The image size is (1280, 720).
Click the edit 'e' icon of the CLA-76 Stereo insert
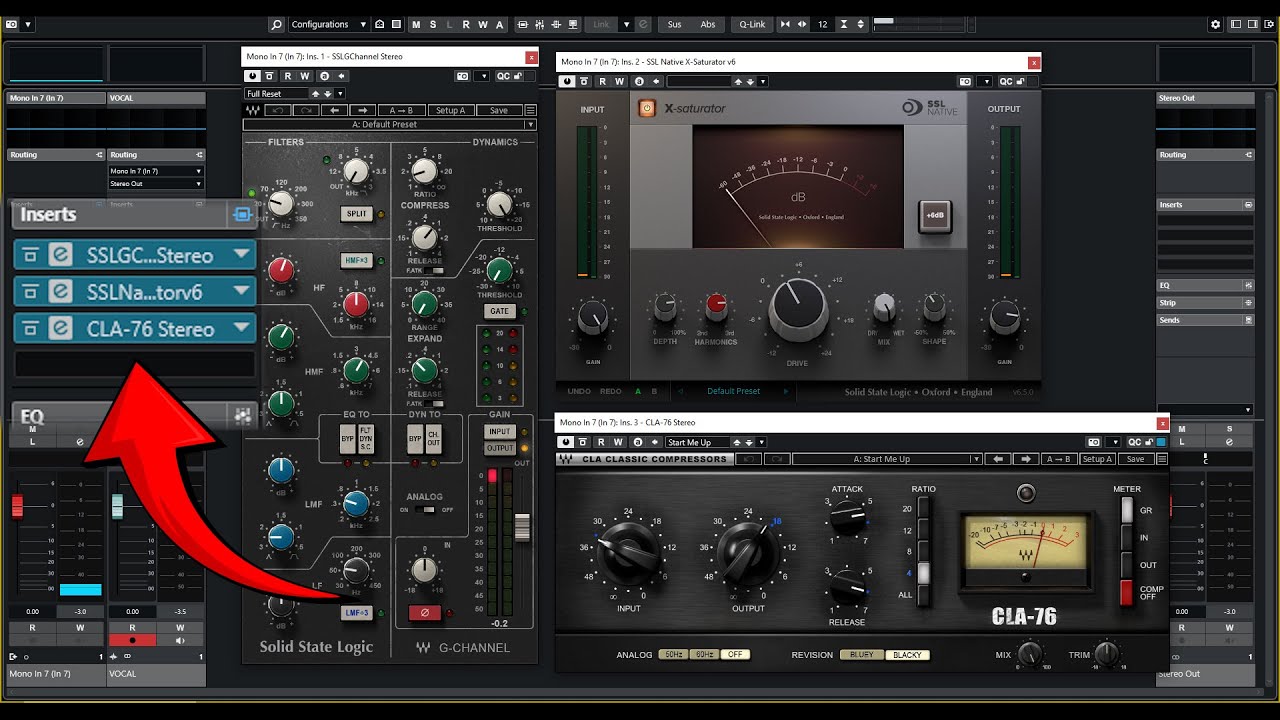(x=60, y=329)
